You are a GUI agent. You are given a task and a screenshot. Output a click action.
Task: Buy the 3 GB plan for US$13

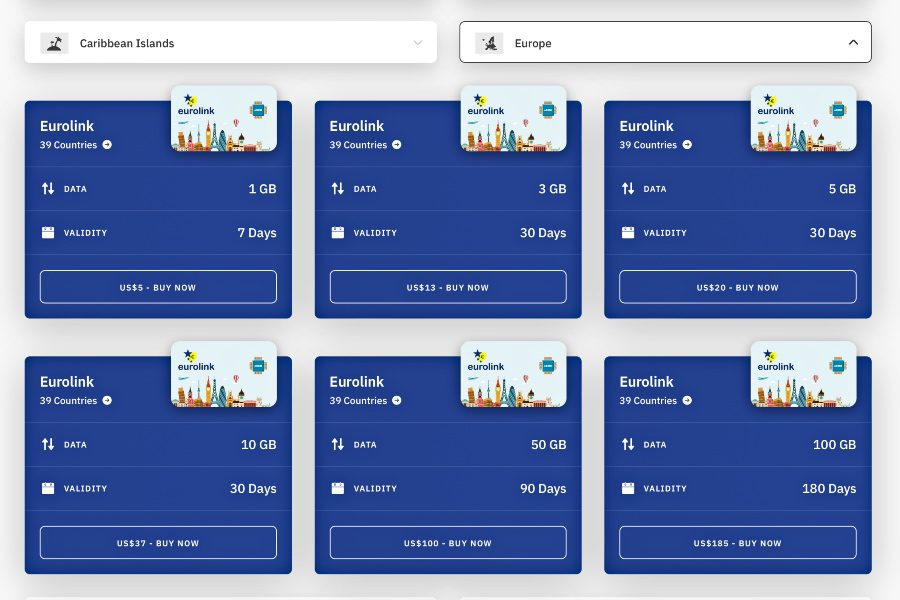[x=448, y=287]
